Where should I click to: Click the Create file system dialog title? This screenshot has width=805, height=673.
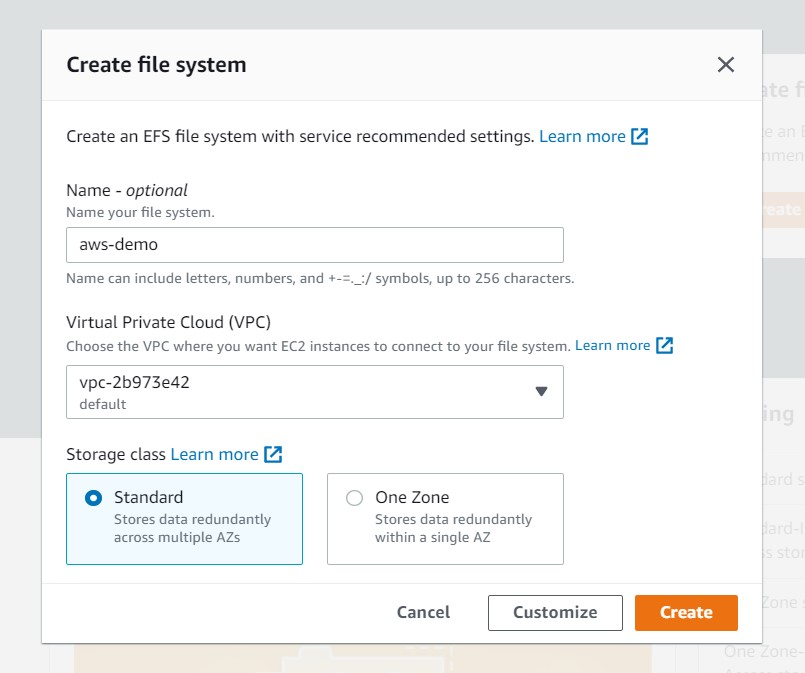pyautogui.click(x=156, y=65)
